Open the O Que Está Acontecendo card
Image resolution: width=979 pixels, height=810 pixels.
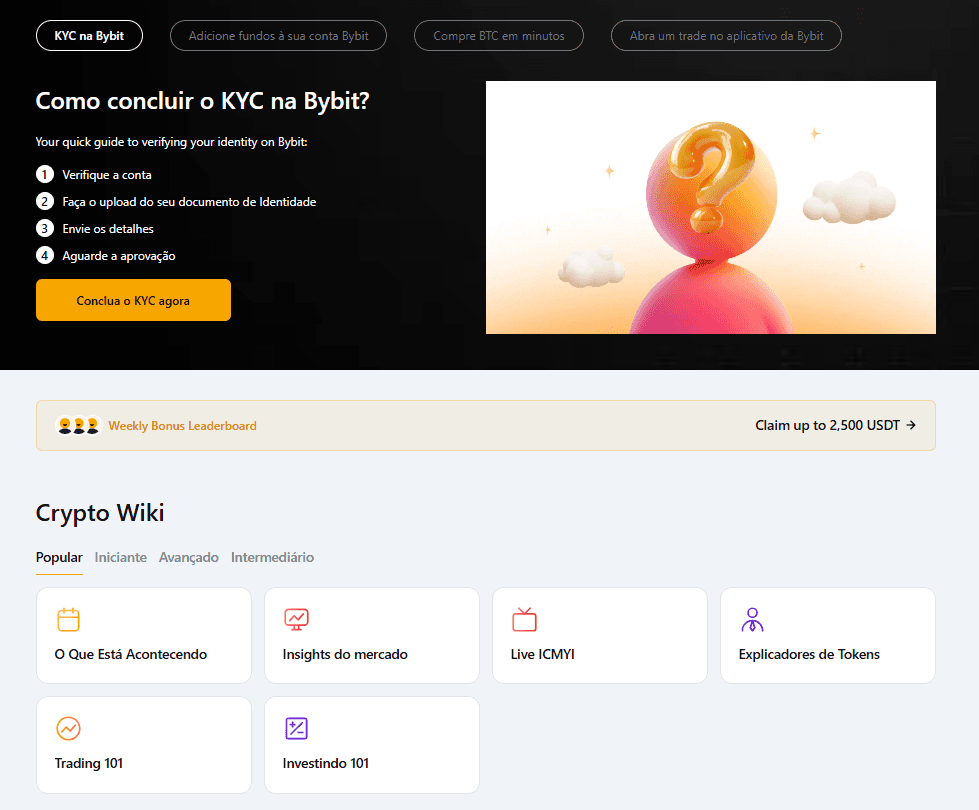point(144,635)
